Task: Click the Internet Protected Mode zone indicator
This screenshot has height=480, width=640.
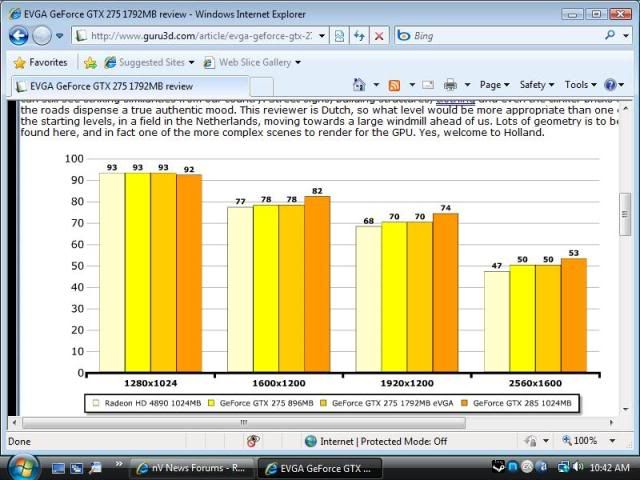Action: pos(376,441)
